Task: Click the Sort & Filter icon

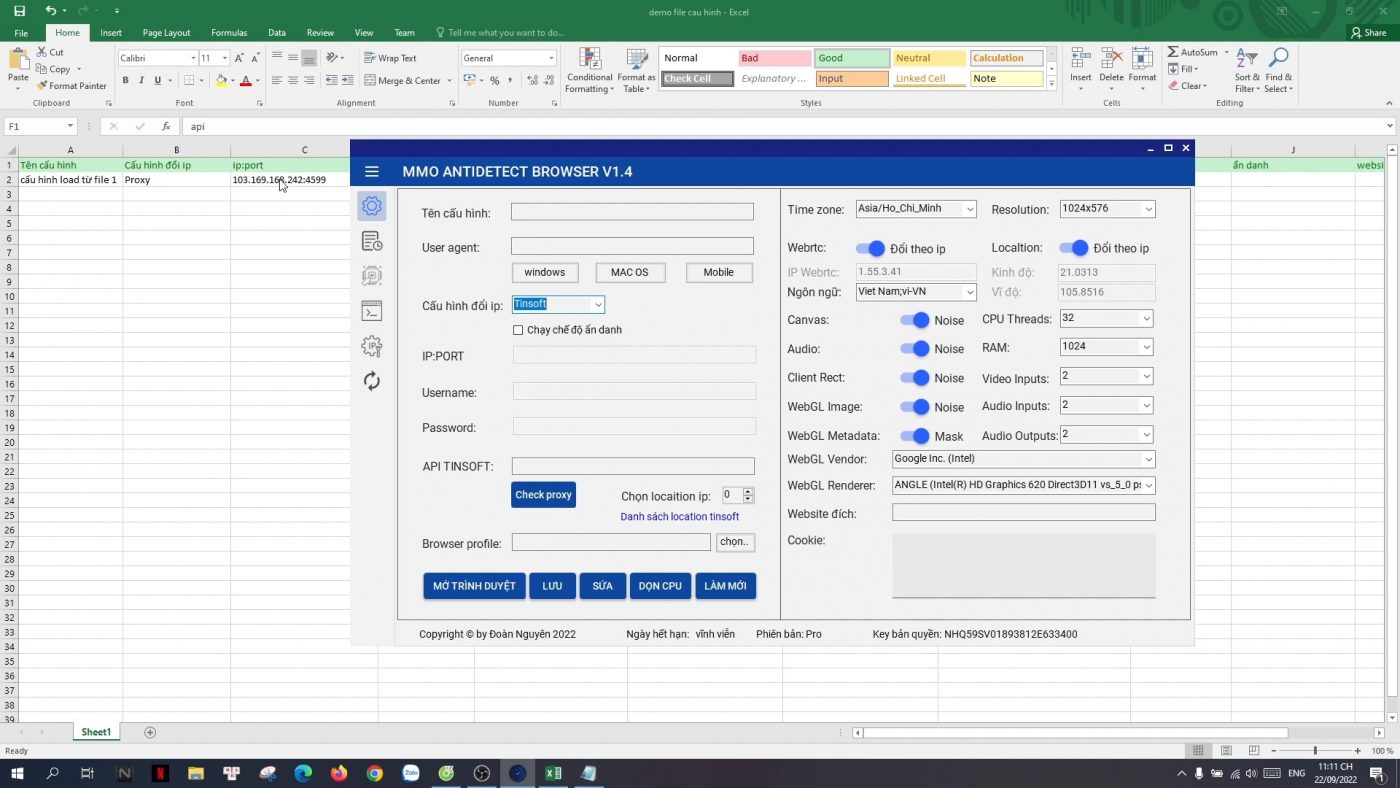Action: 1247,60
